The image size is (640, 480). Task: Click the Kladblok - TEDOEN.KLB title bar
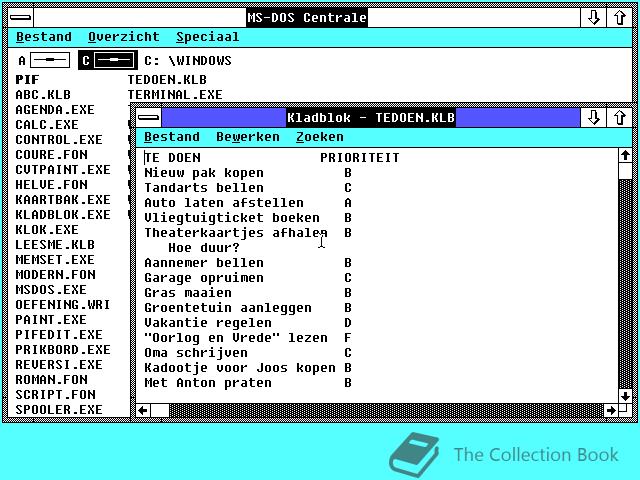click(x=371, y=118)
